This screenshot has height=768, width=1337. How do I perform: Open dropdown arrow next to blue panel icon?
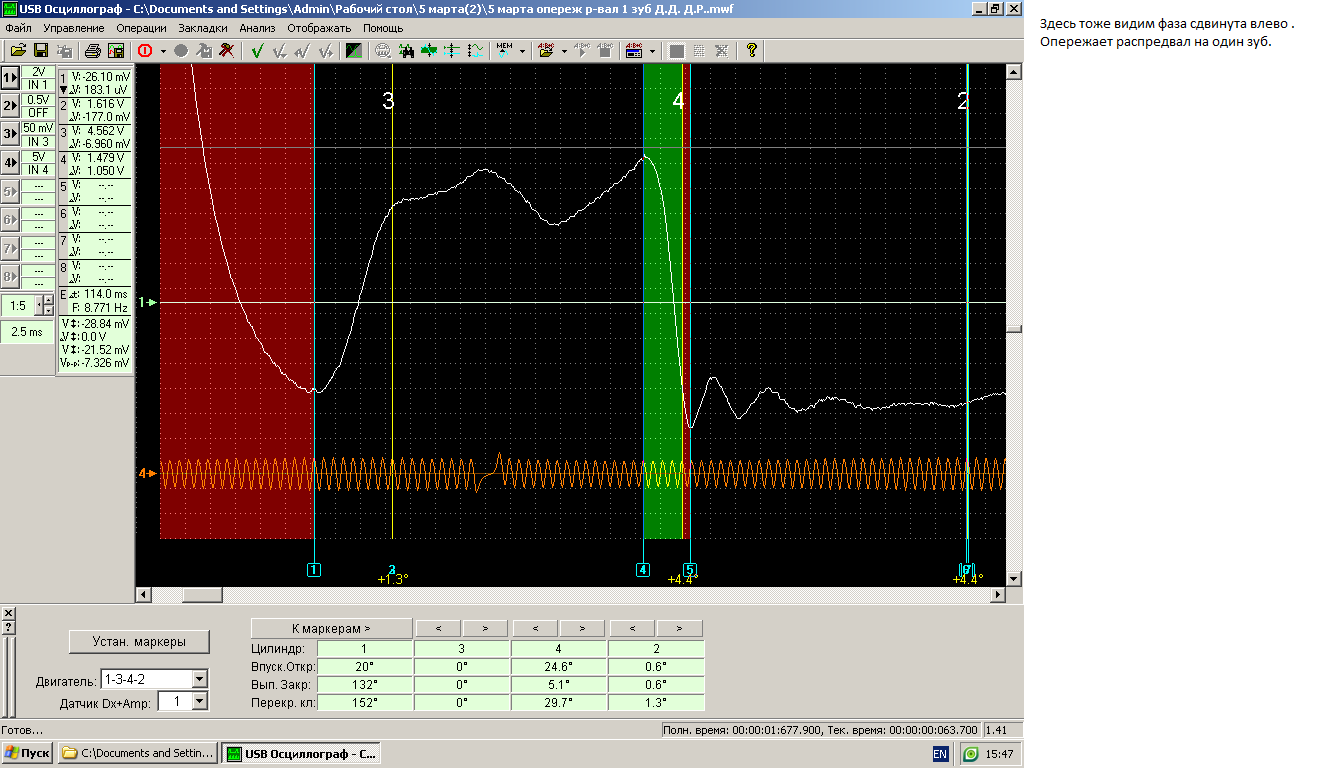(x=652, y=50)
